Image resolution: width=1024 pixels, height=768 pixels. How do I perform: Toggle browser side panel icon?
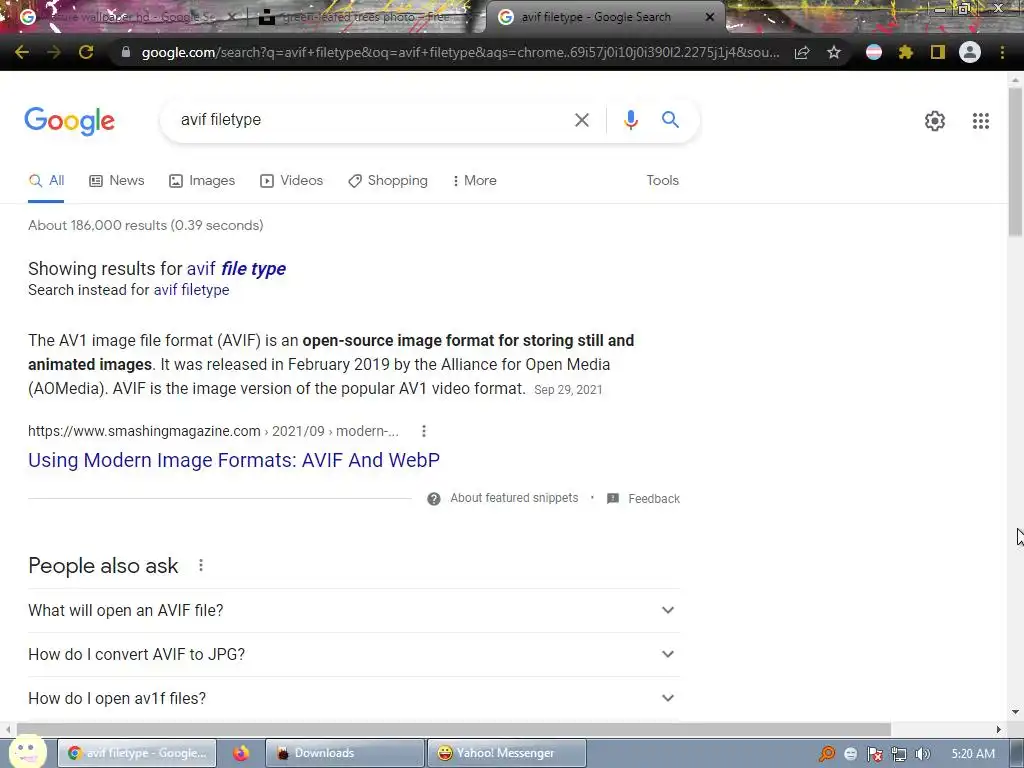click(x=938, y=52)
